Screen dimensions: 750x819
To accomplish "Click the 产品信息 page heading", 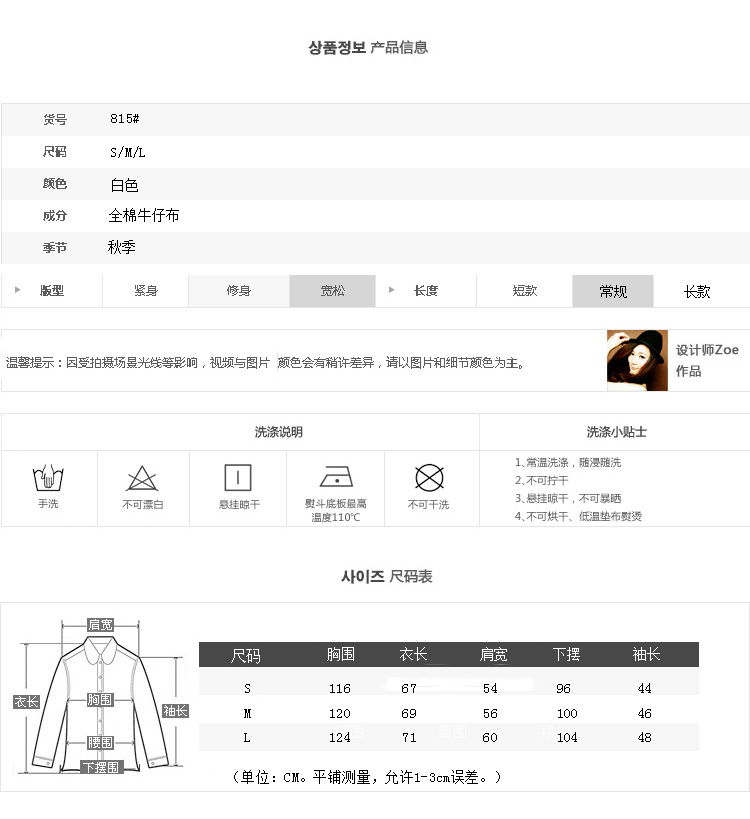I will (x=399, y=48).
